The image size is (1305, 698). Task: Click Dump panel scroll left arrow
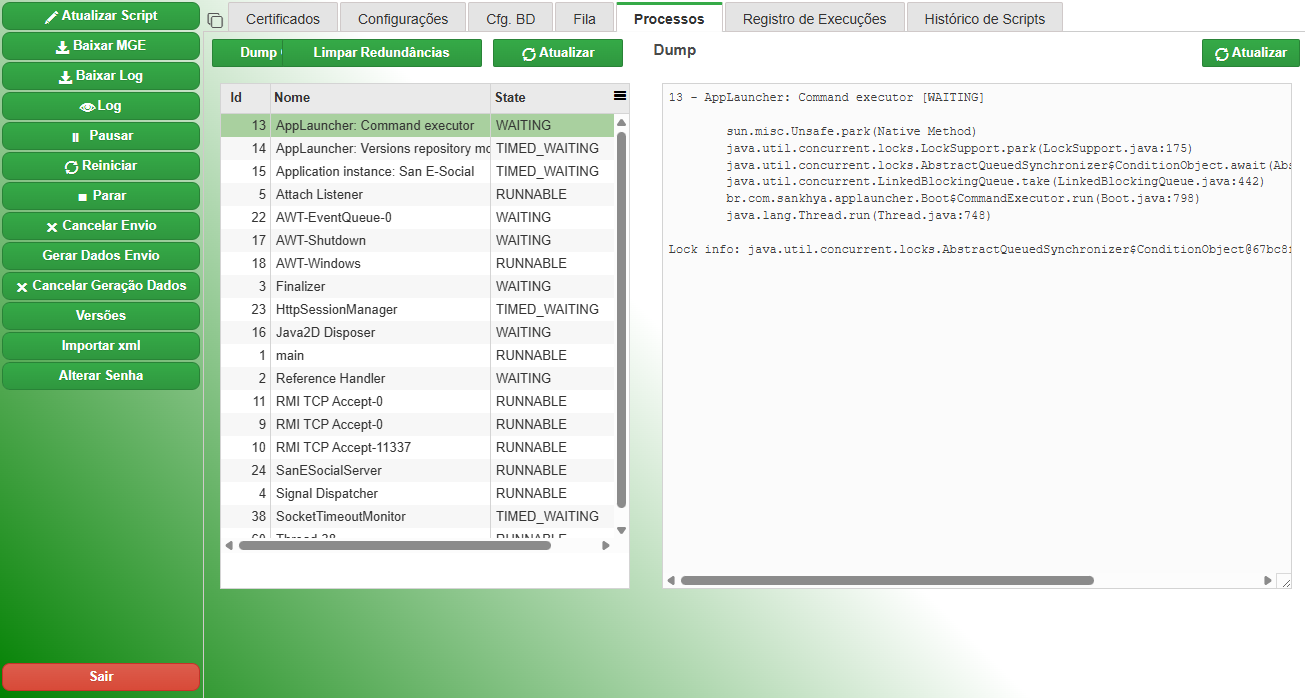point(671,580)
